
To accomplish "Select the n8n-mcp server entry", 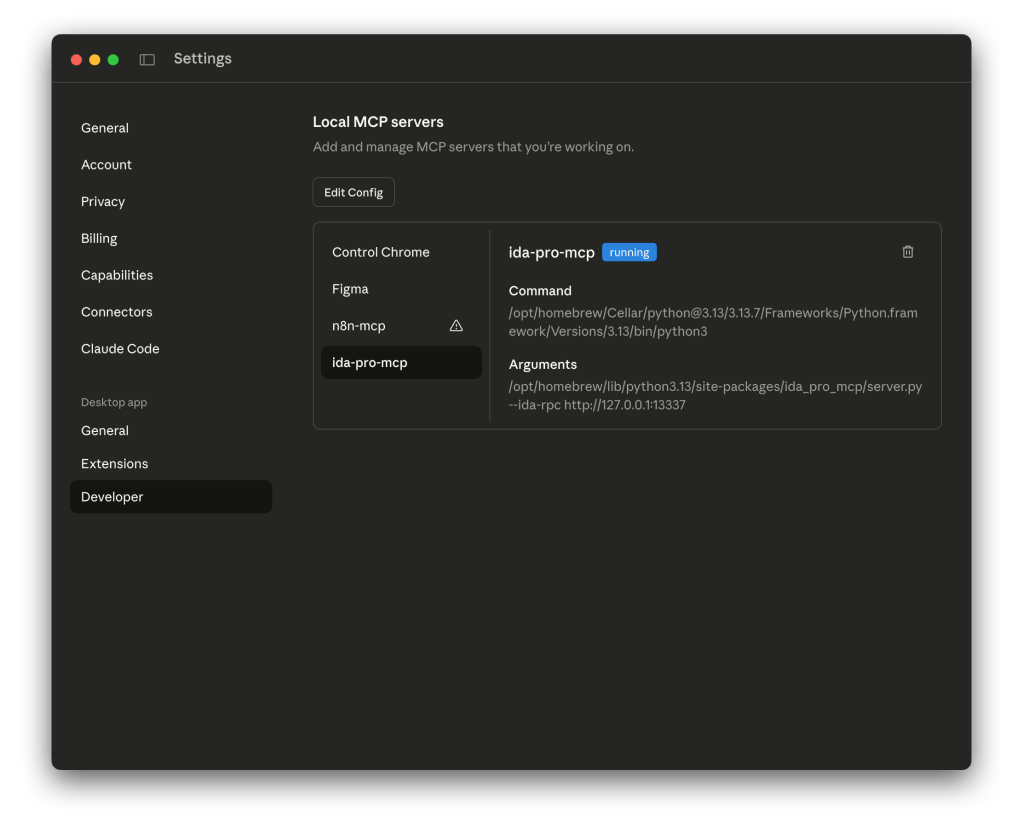I will click(359, 326).
